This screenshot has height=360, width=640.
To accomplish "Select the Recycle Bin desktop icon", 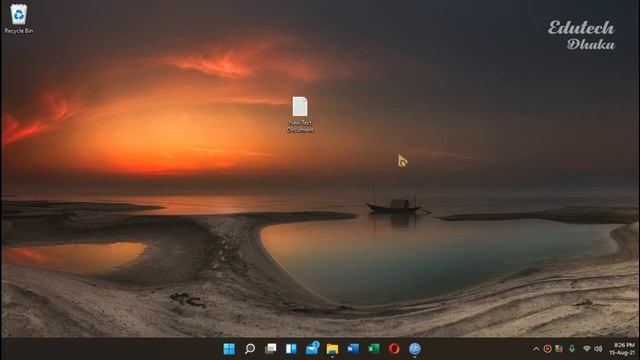I will coord(18,19).
